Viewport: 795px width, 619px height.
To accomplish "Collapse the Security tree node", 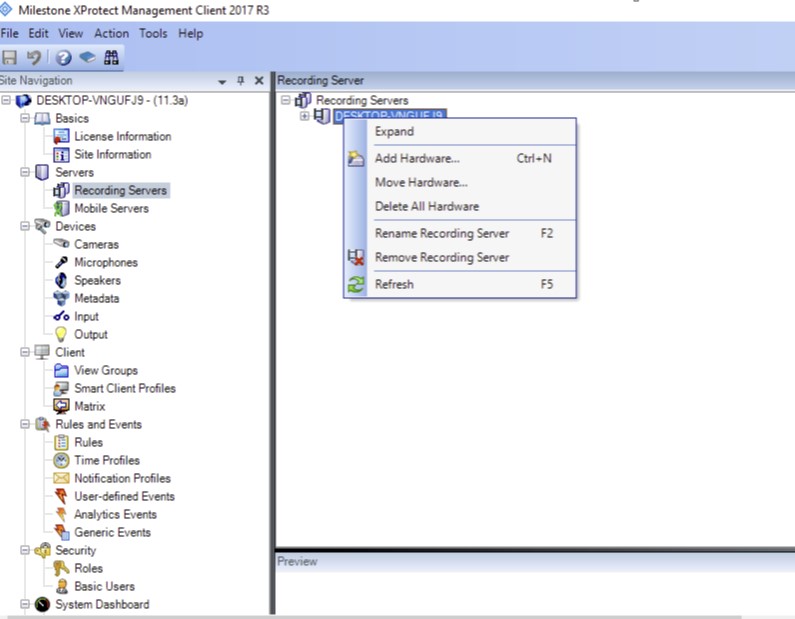I will [x=25, y=550].
